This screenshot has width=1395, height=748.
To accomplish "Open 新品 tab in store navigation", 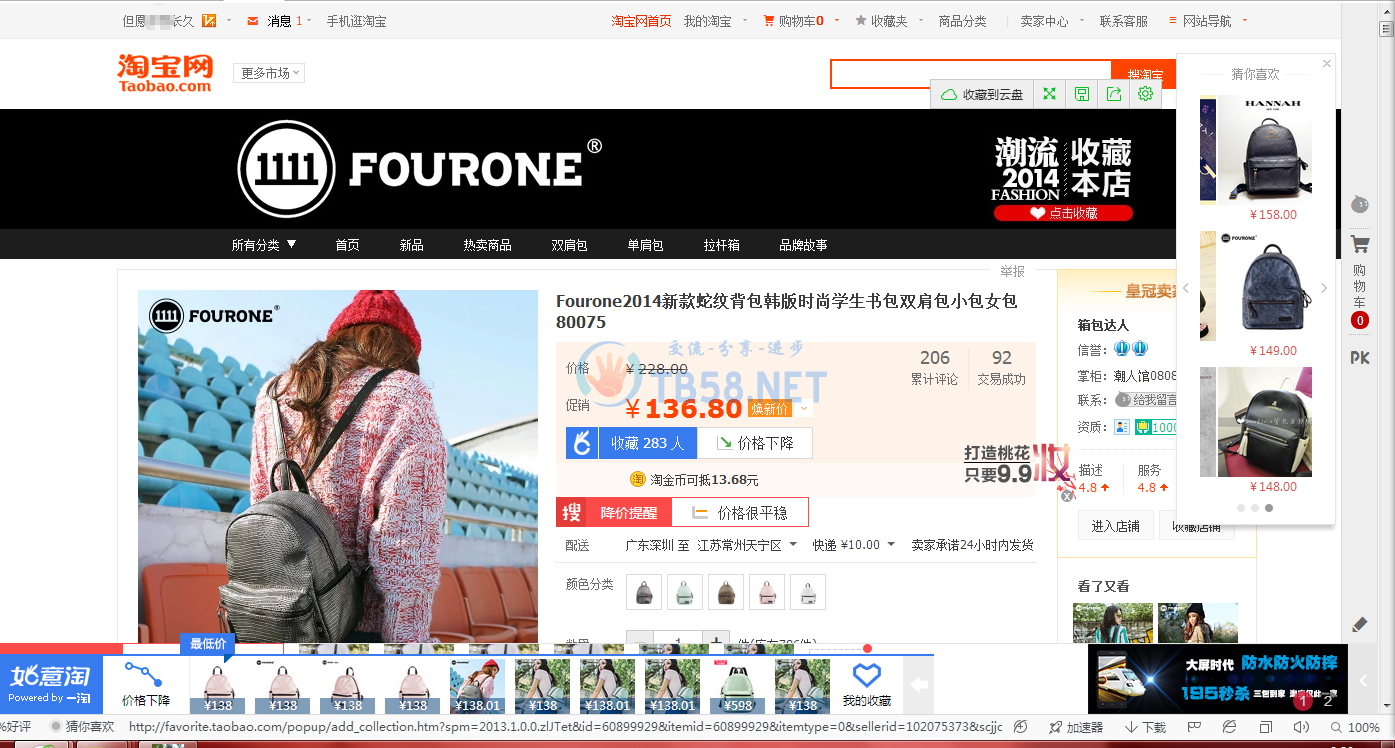I will click(411, 245).
